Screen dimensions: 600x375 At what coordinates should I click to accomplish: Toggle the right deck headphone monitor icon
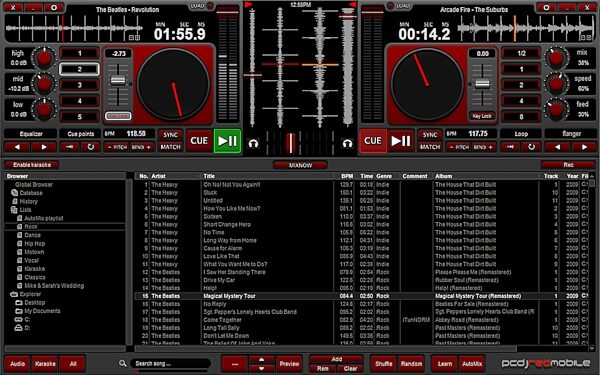tap(347, 143)
